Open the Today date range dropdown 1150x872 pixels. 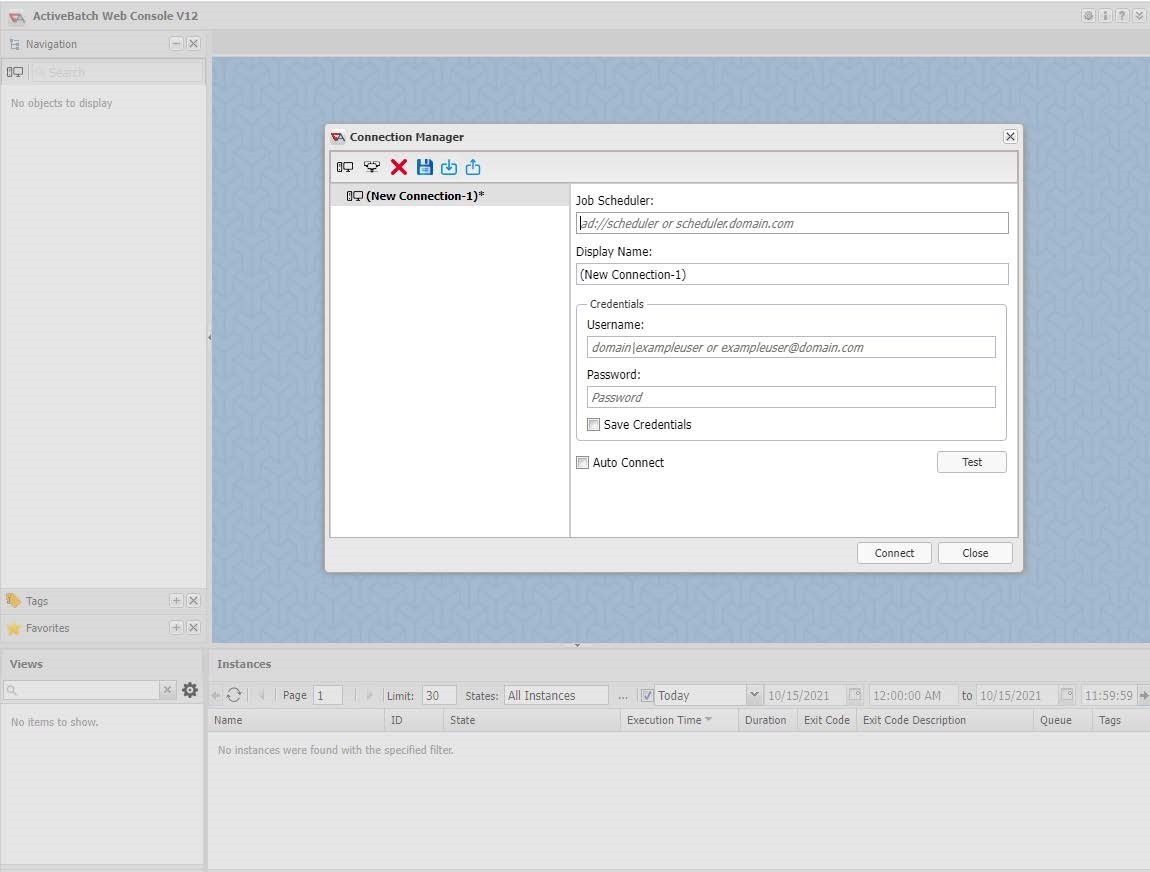coord(754,695)
